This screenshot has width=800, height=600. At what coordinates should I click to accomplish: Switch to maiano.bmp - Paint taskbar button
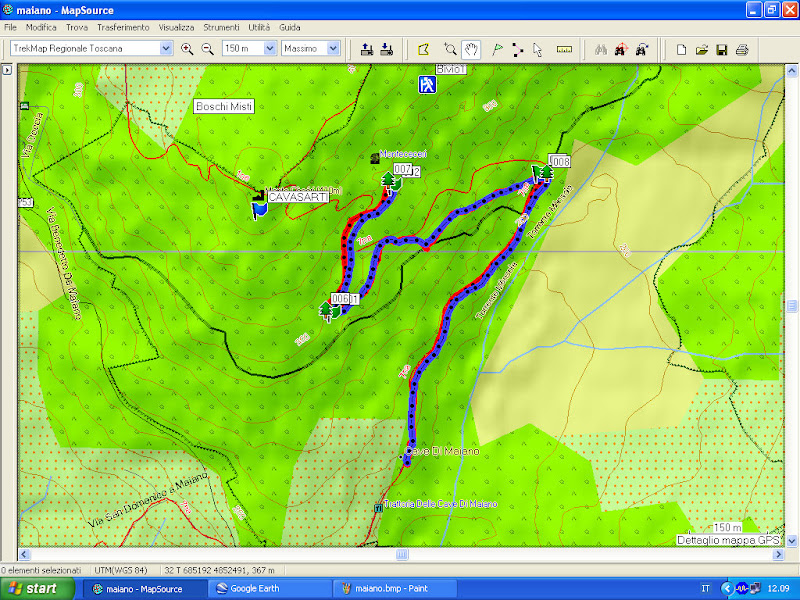(394, 589)
